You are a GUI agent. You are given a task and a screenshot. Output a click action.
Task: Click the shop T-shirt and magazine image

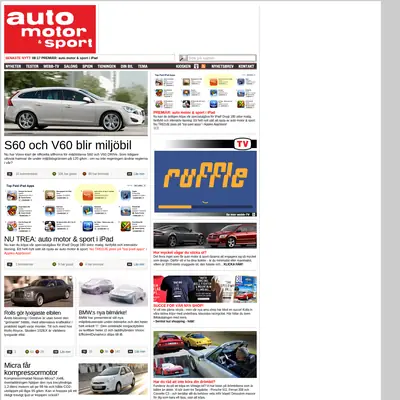[x=205, y=289]
